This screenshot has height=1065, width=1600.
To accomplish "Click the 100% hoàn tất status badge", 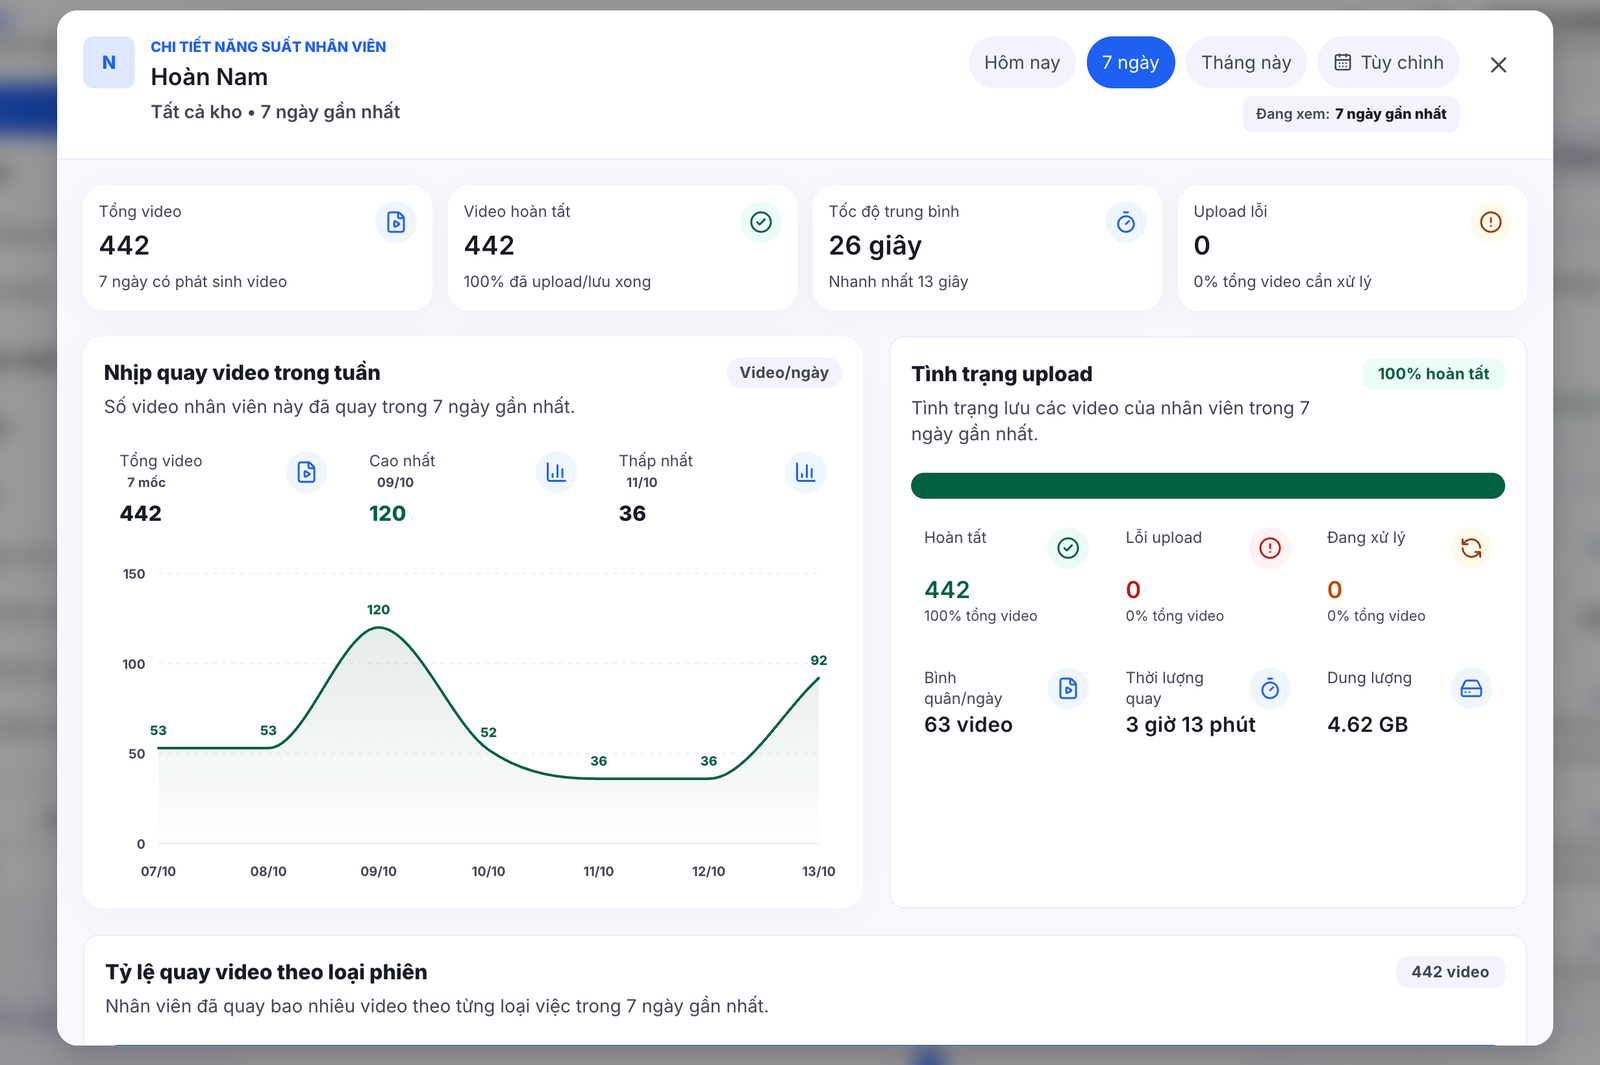I will coord(1433,374).
